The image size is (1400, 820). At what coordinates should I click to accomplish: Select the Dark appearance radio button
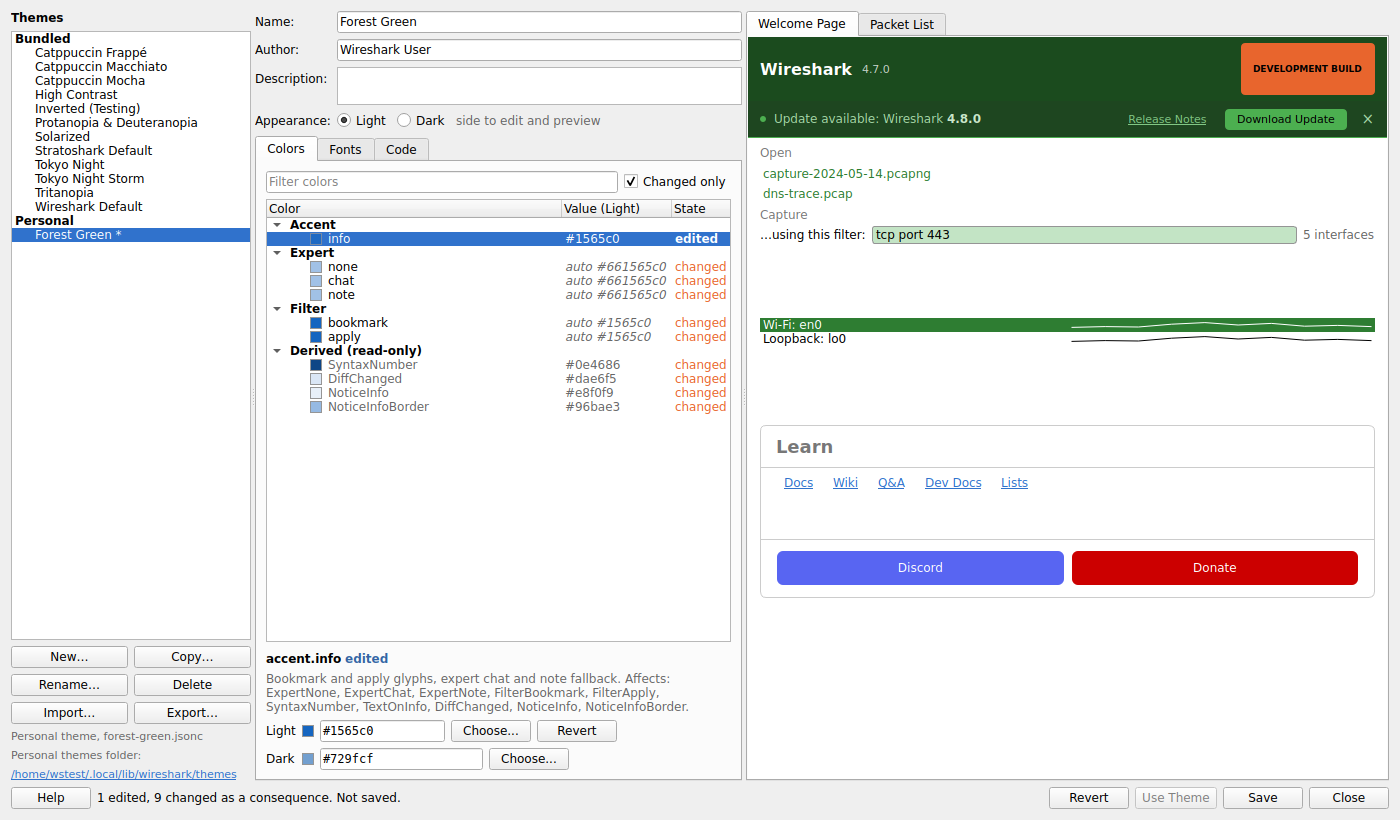point(404,120)
